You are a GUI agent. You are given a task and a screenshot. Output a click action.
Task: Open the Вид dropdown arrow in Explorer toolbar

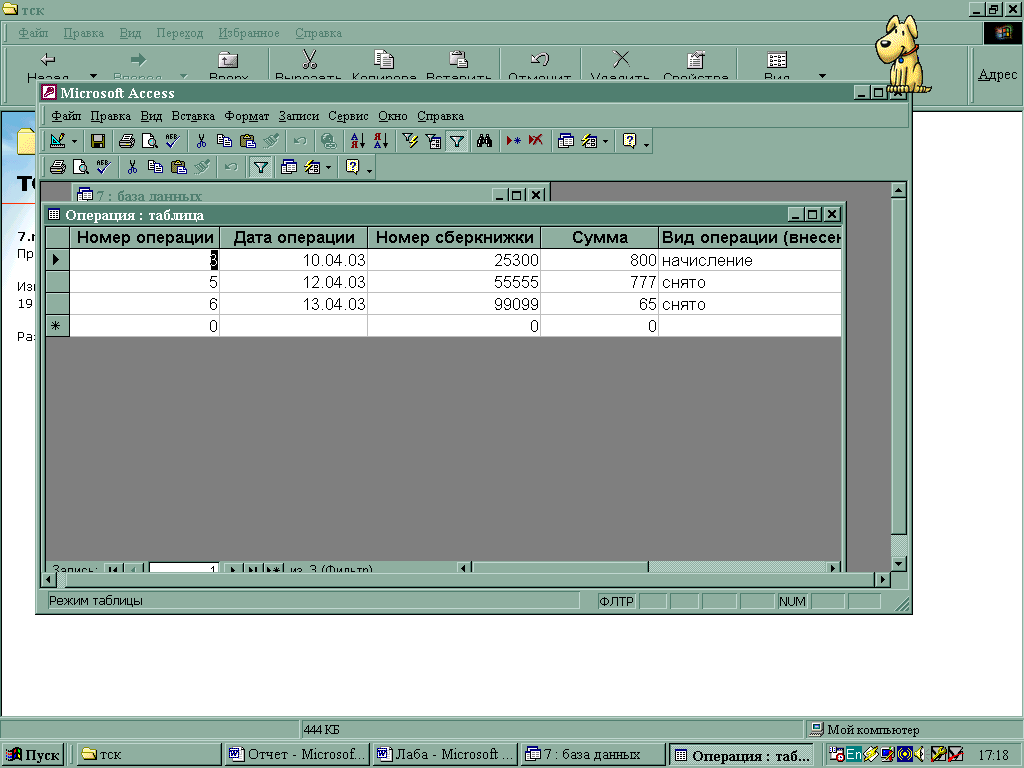coord(822,76)
